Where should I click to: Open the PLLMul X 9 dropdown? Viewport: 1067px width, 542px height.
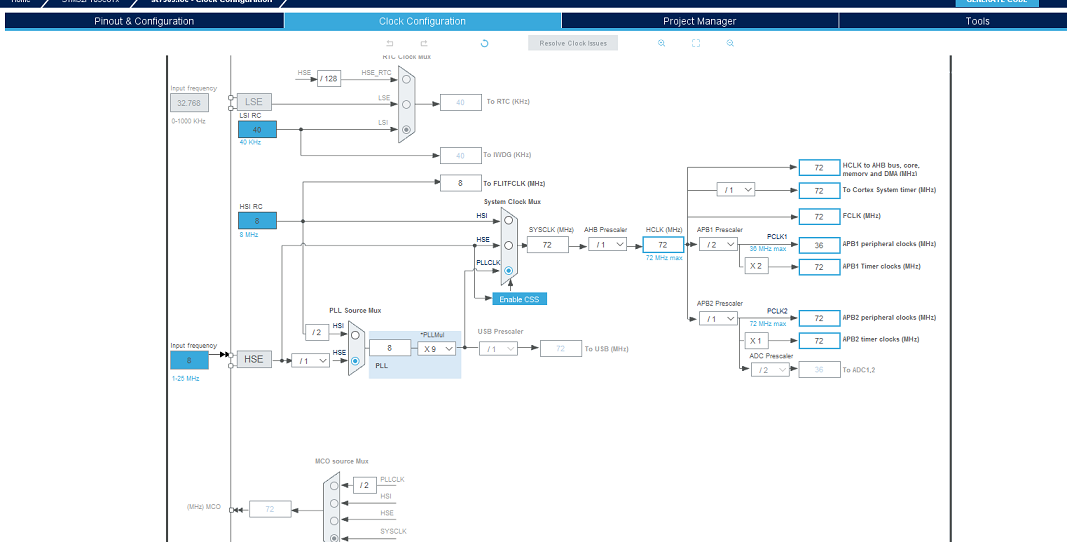pyautogui.click(x=437, y=348)
